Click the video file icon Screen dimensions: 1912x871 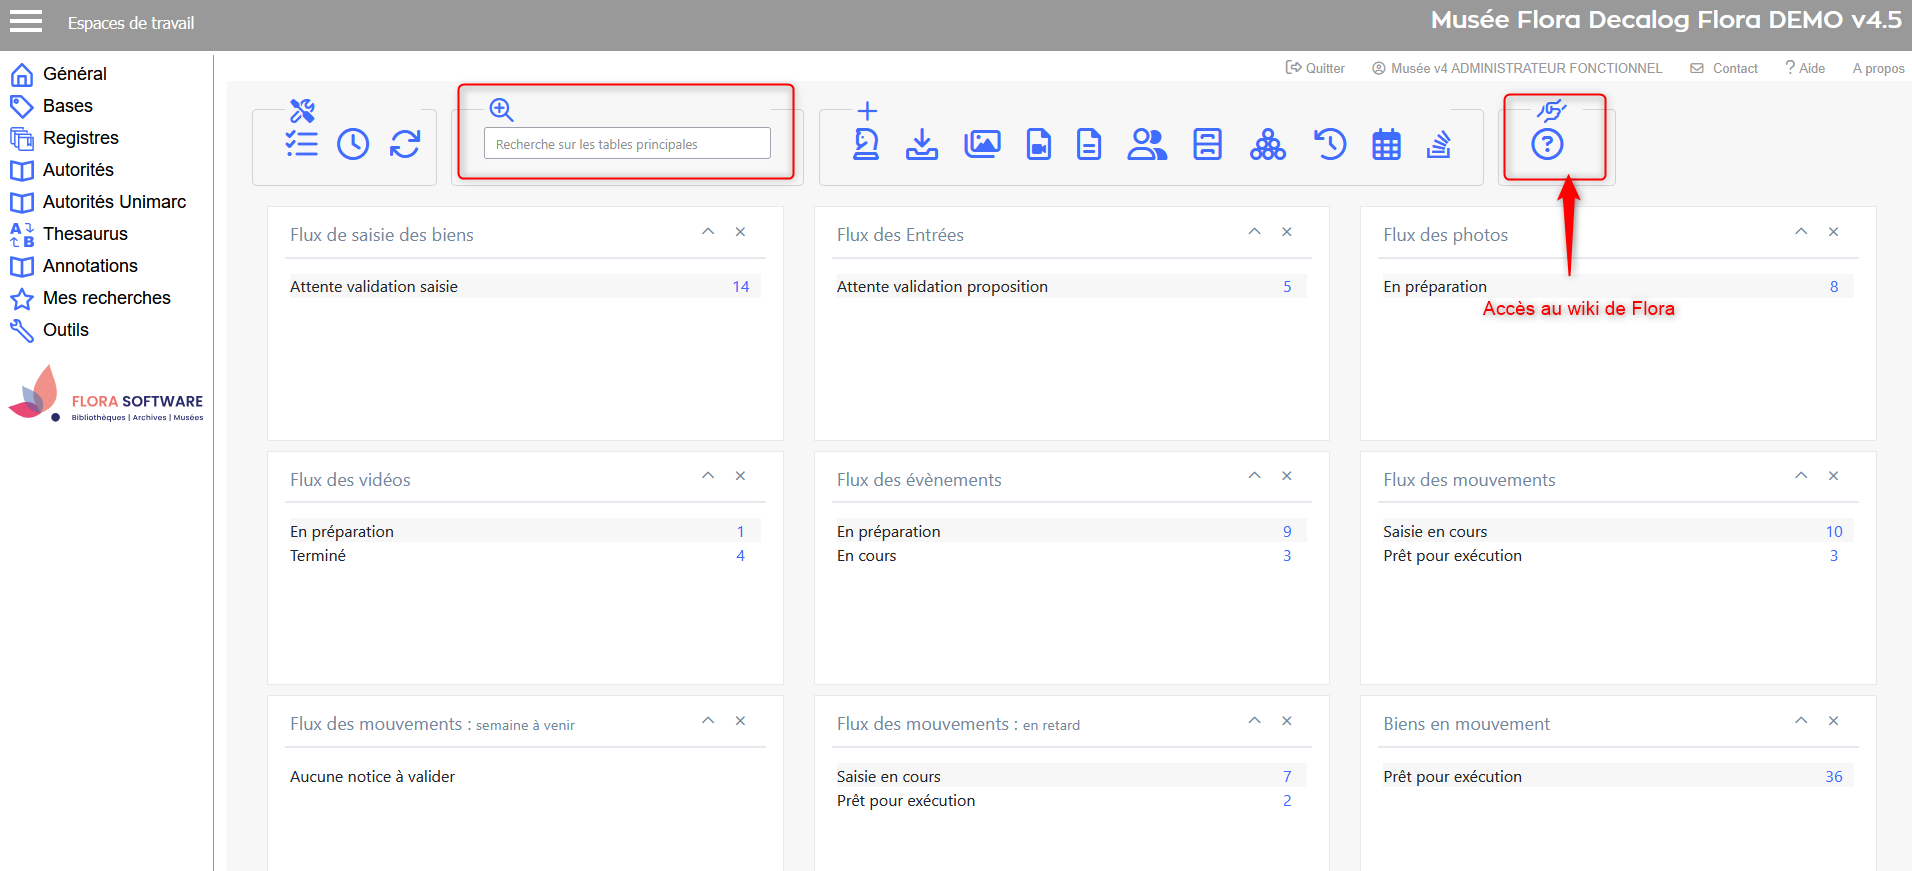point(1039,144)
